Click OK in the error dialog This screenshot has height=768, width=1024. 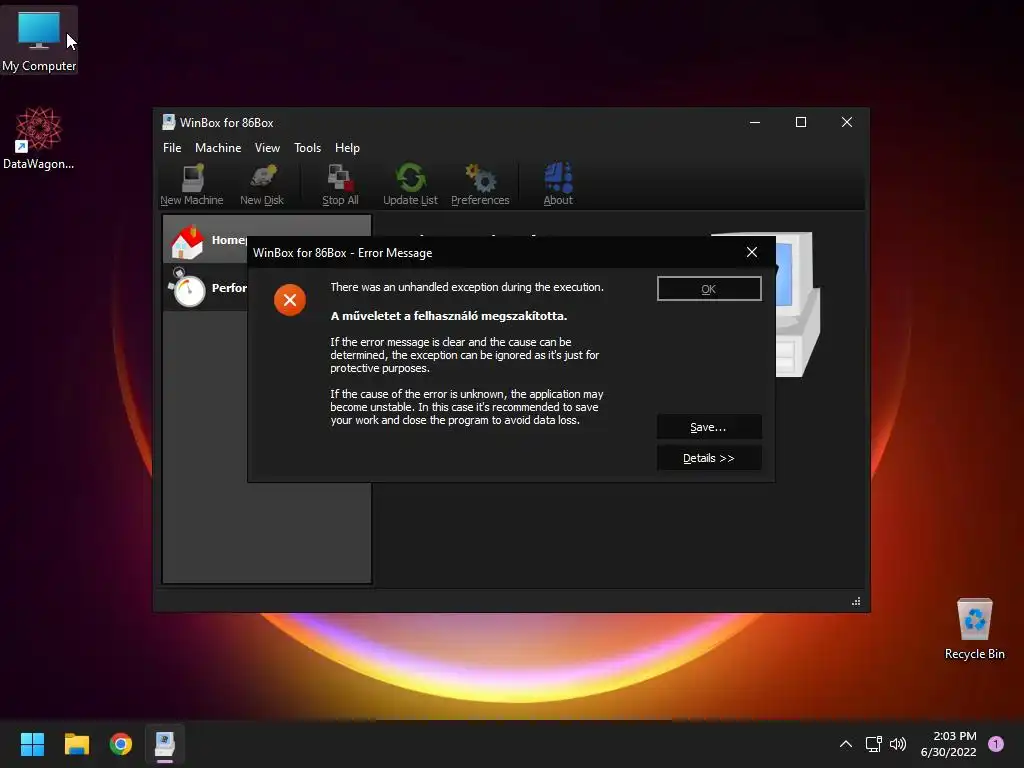pyautogui.click(x=709, y=289)
